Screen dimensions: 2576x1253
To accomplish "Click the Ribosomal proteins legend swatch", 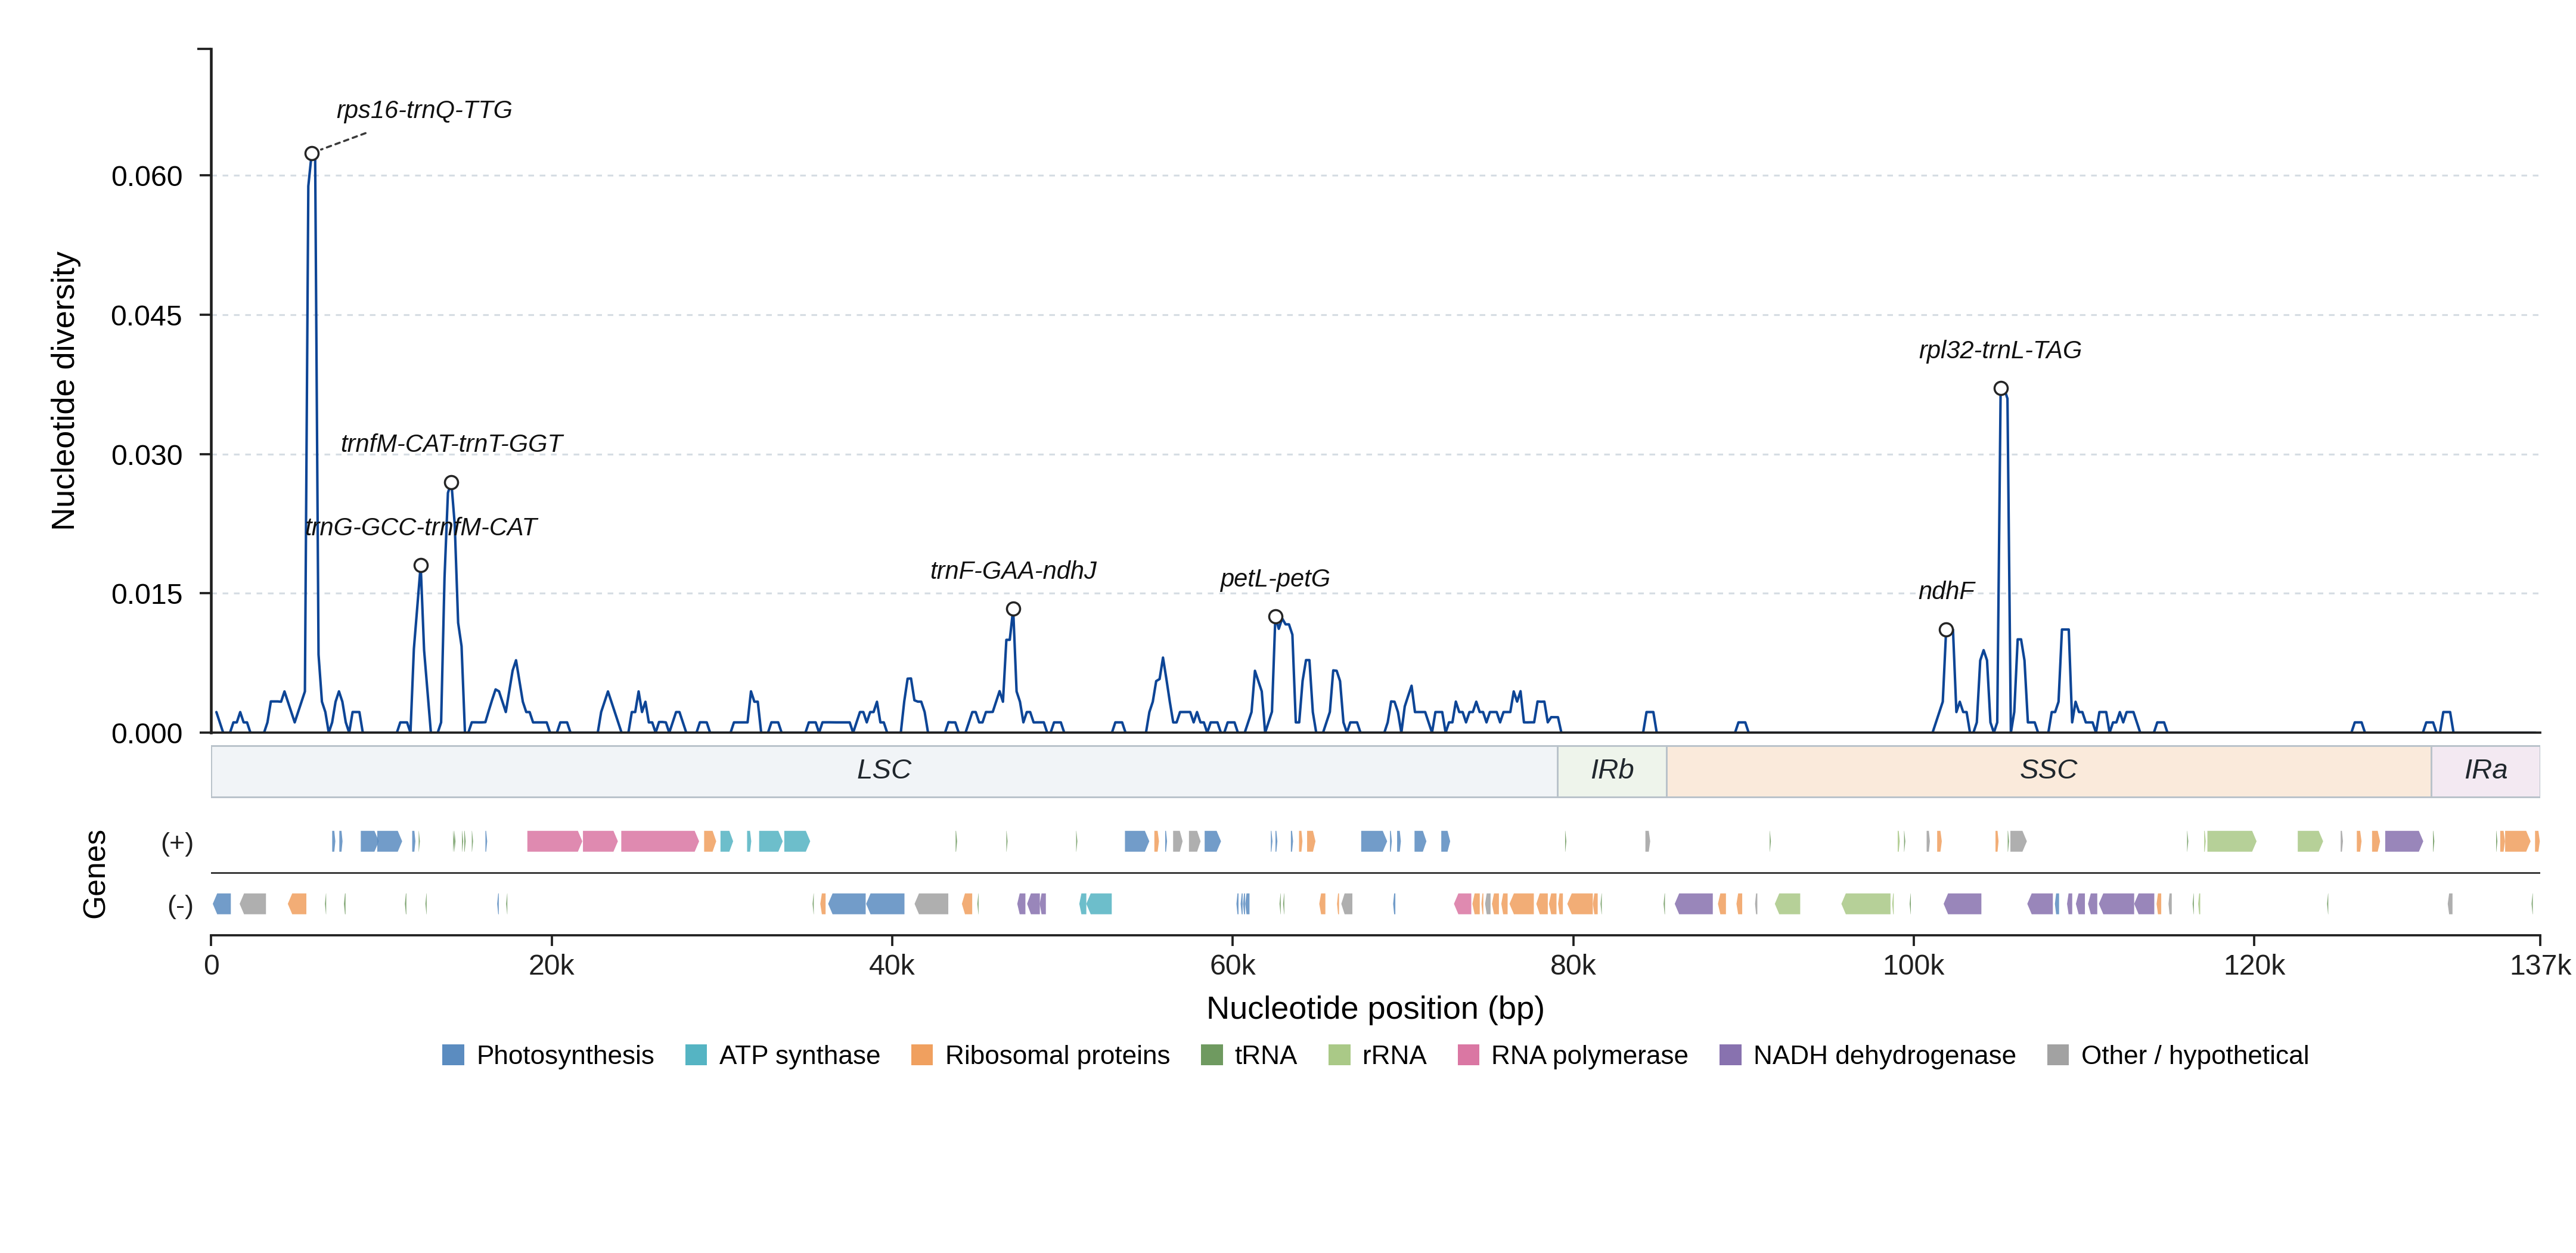I will point(922,1055).
